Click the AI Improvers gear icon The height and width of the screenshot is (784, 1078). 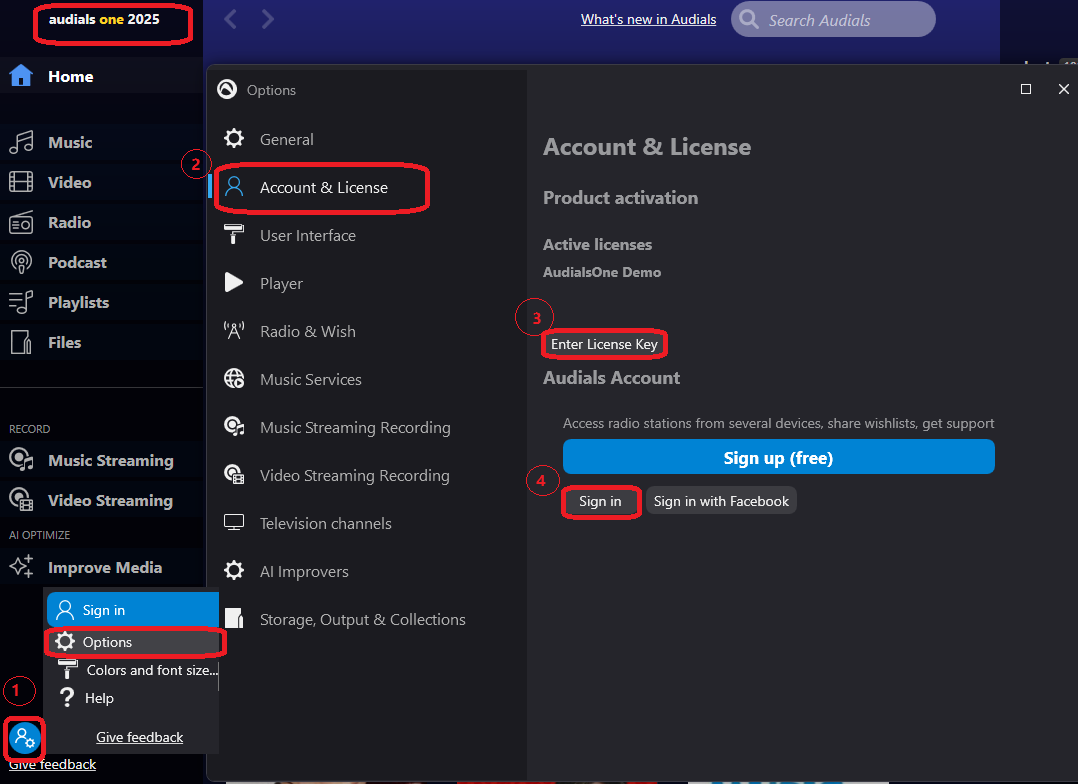(x=234, y=571)
